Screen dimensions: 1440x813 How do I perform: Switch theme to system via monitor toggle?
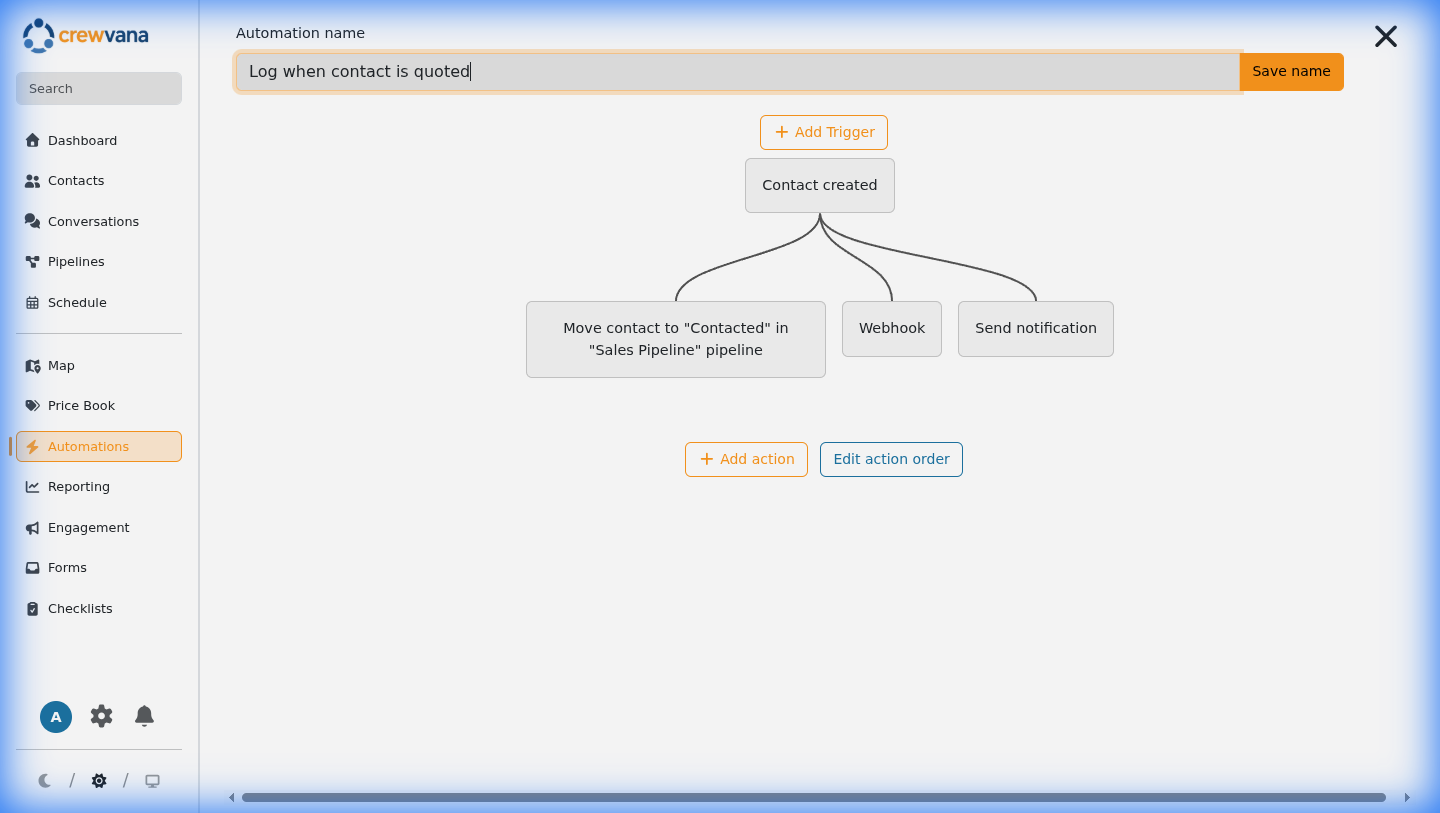pyautogui.click(x=152, y=780)
